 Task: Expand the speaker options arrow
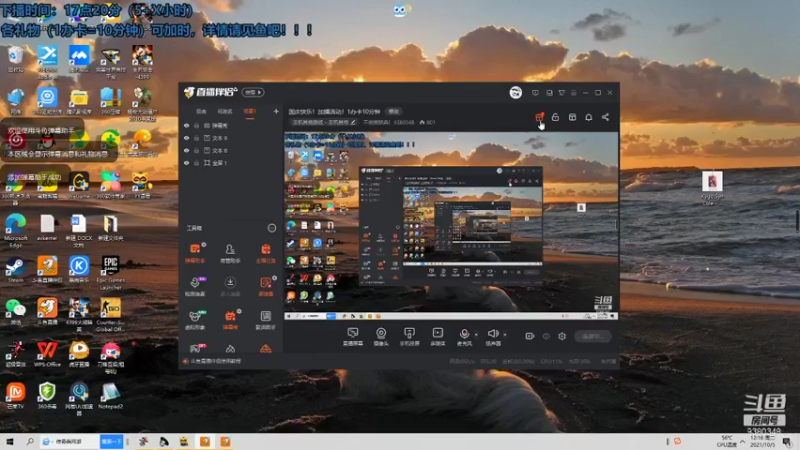click(505, 335)
